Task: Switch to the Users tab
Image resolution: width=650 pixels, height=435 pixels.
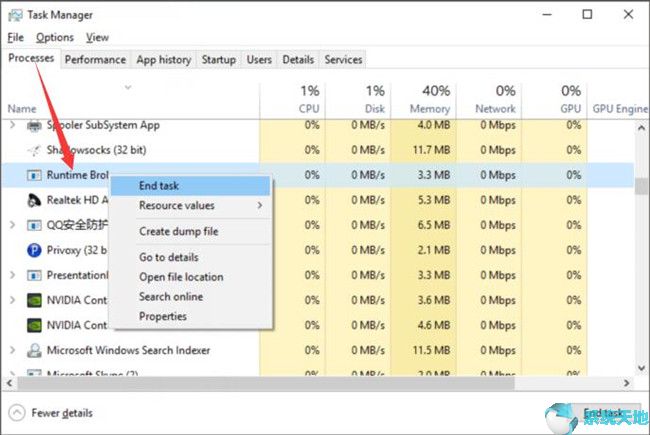Action: coord(259,60)
